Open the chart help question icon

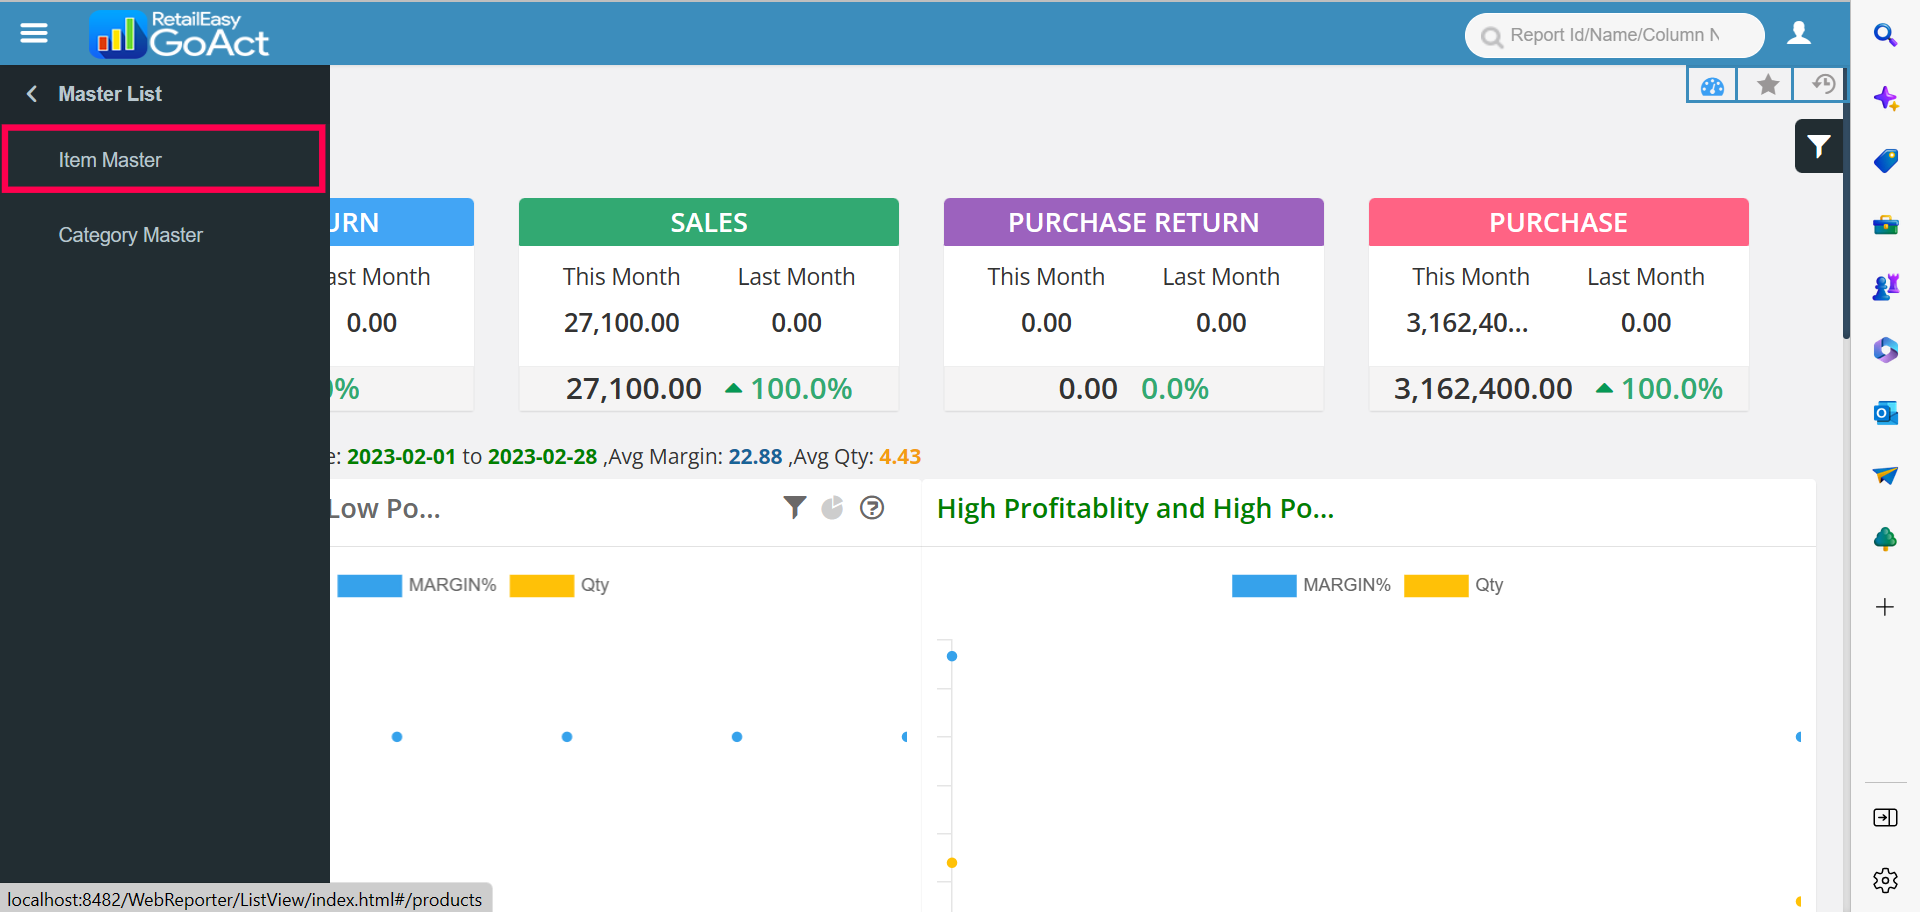point(872,508)
